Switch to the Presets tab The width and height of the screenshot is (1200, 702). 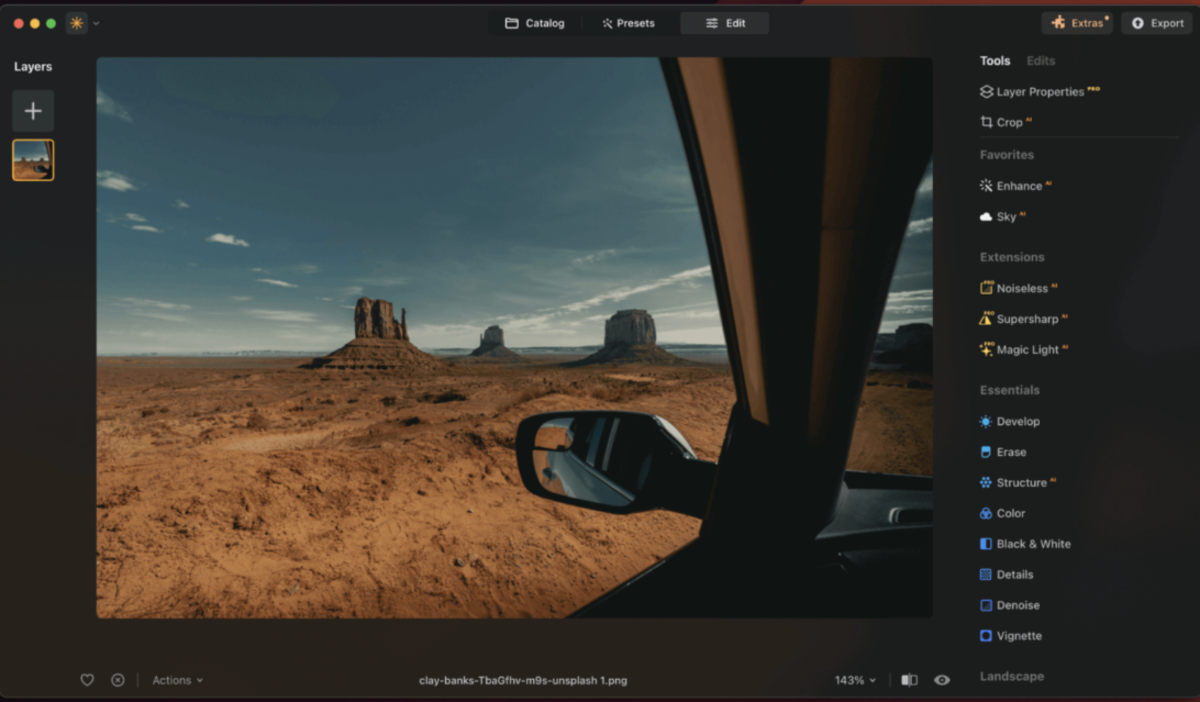pos(628,22)
